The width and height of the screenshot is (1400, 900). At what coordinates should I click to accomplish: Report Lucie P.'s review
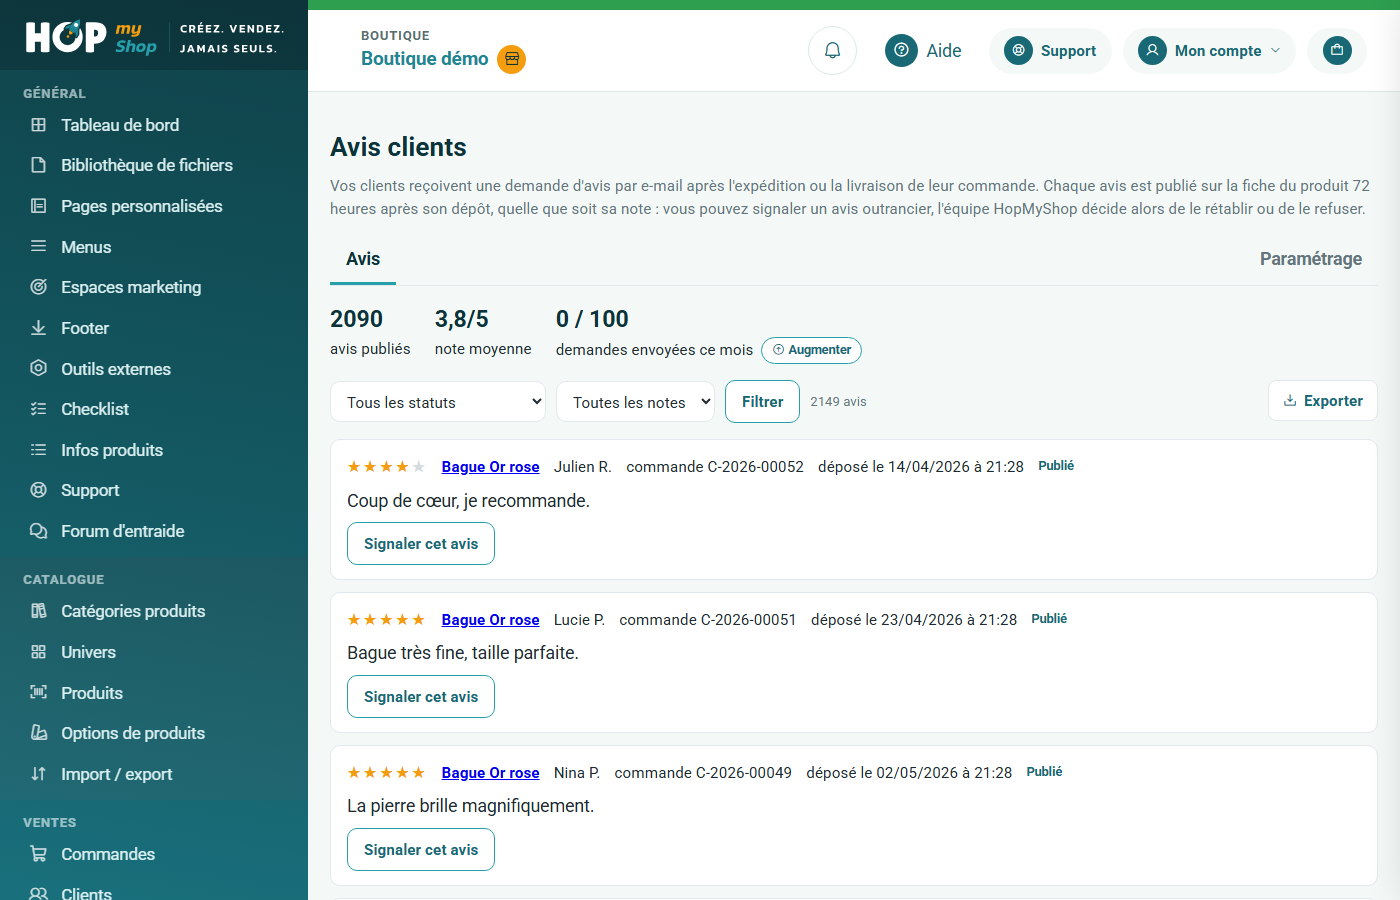click(421, 697)
